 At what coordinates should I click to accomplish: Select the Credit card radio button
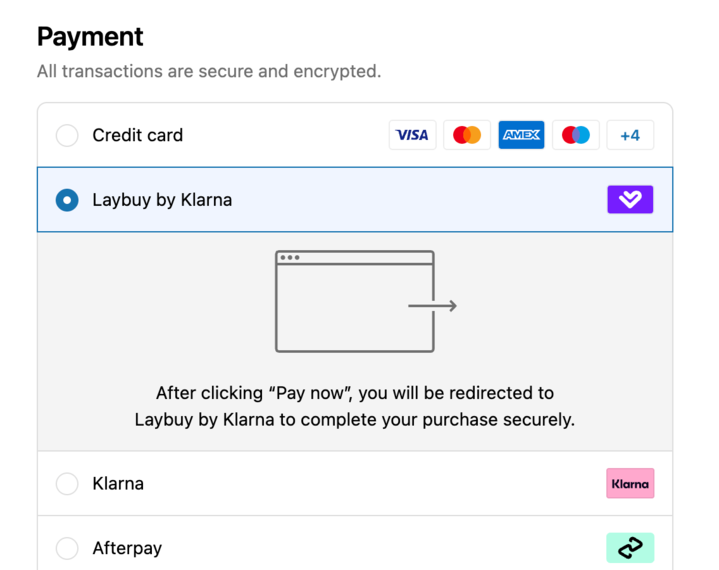tap(67, 135)
